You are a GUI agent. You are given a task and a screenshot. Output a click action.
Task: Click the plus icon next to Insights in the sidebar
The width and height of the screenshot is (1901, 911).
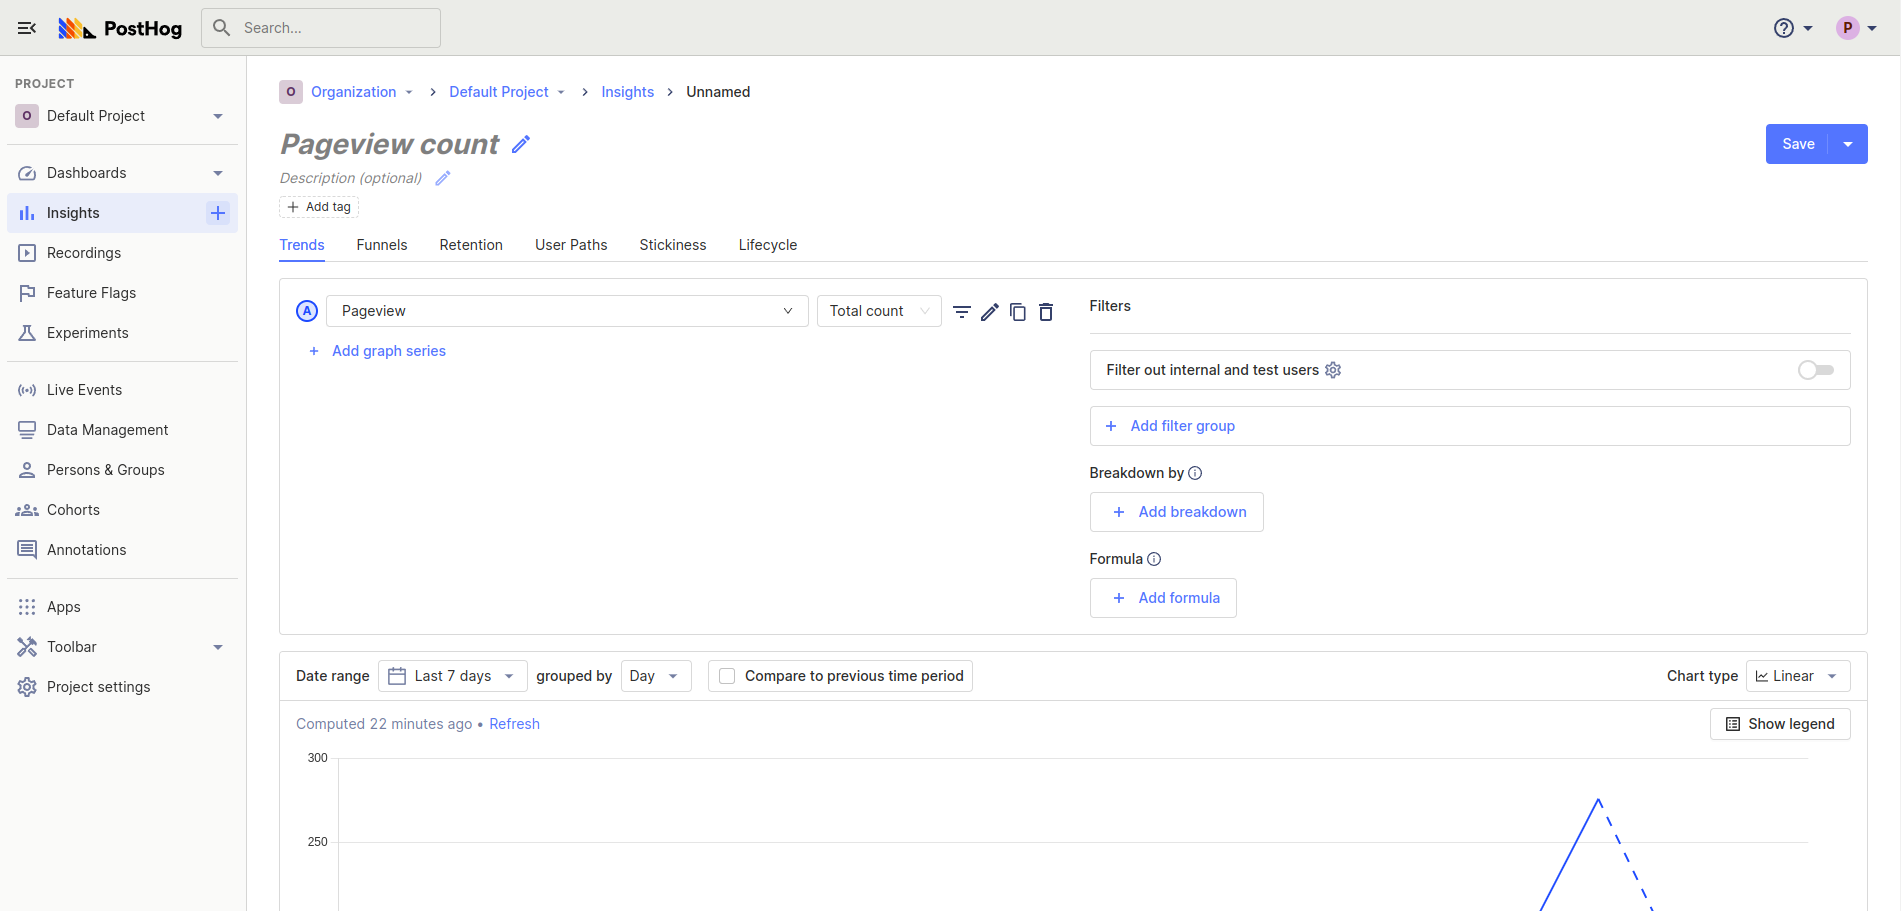point(217,213)
